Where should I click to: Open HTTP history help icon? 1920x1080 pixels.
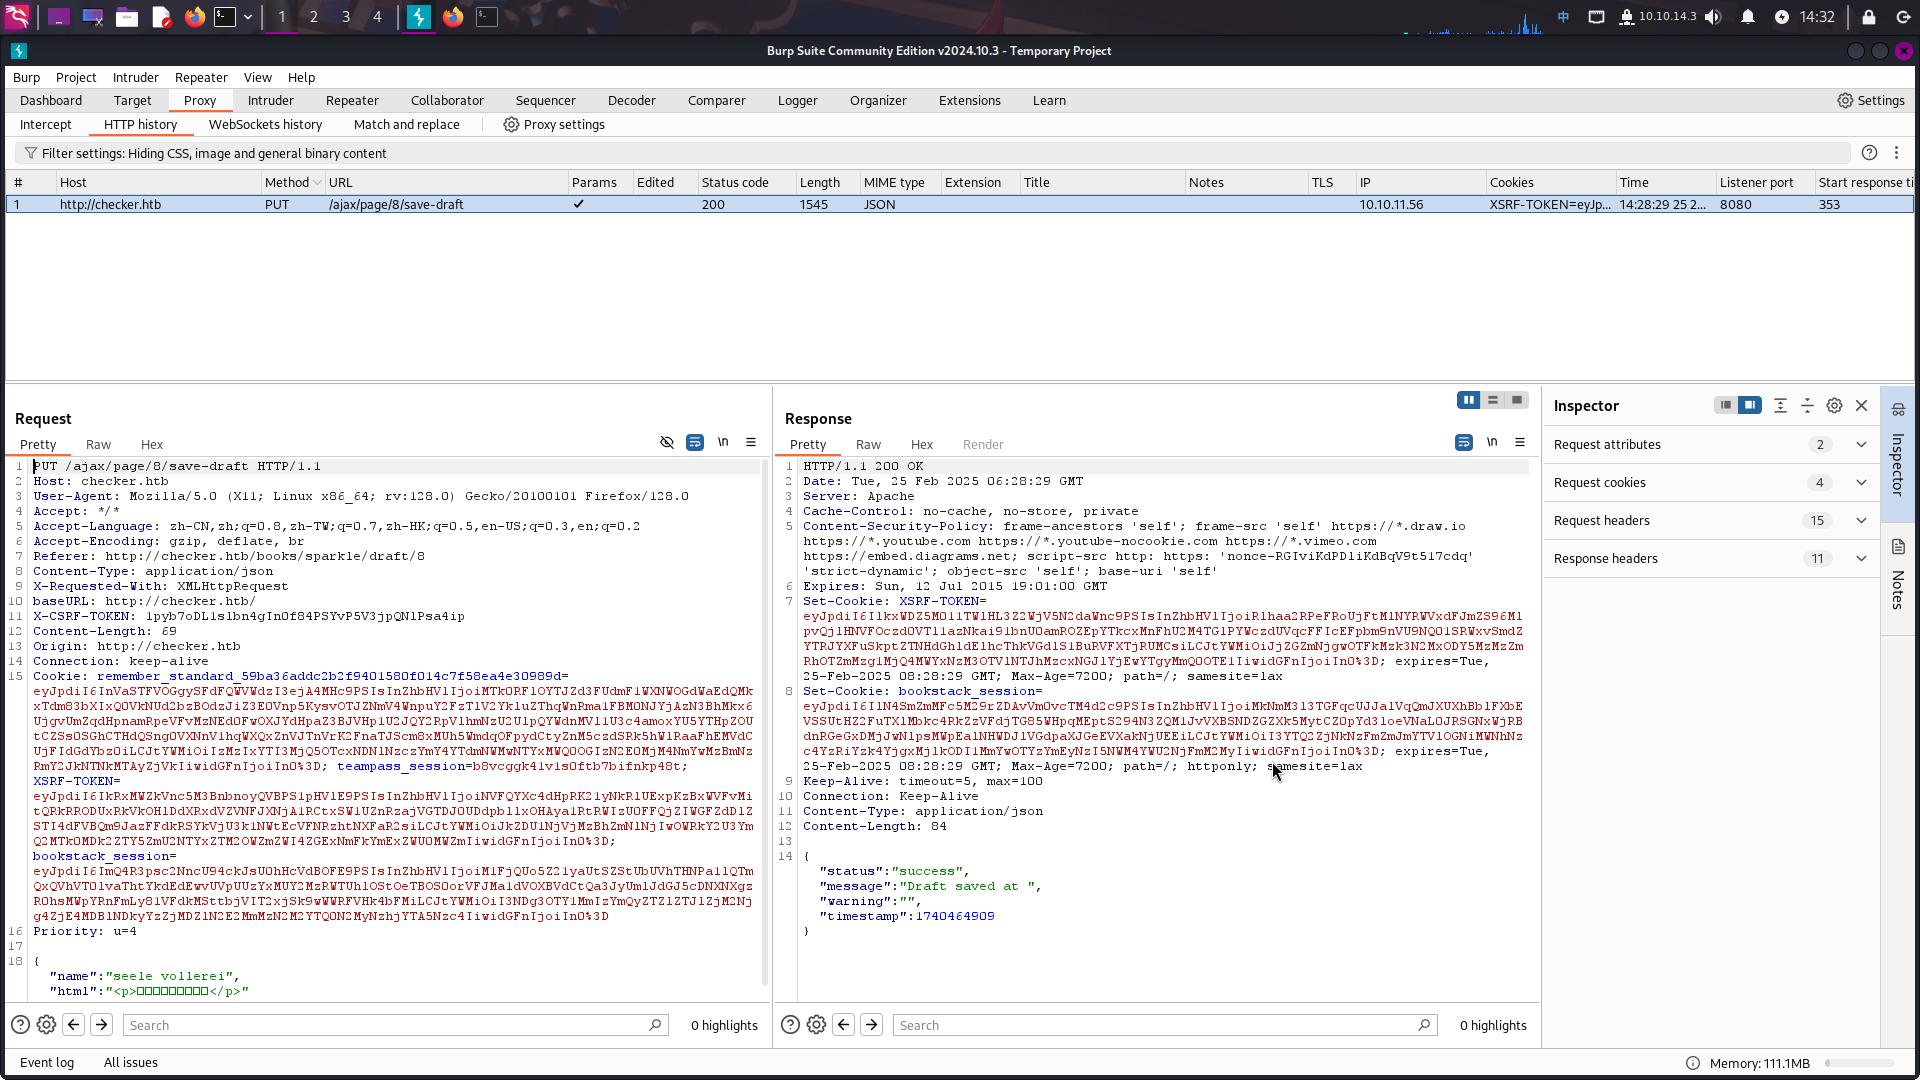(1869, 153)
